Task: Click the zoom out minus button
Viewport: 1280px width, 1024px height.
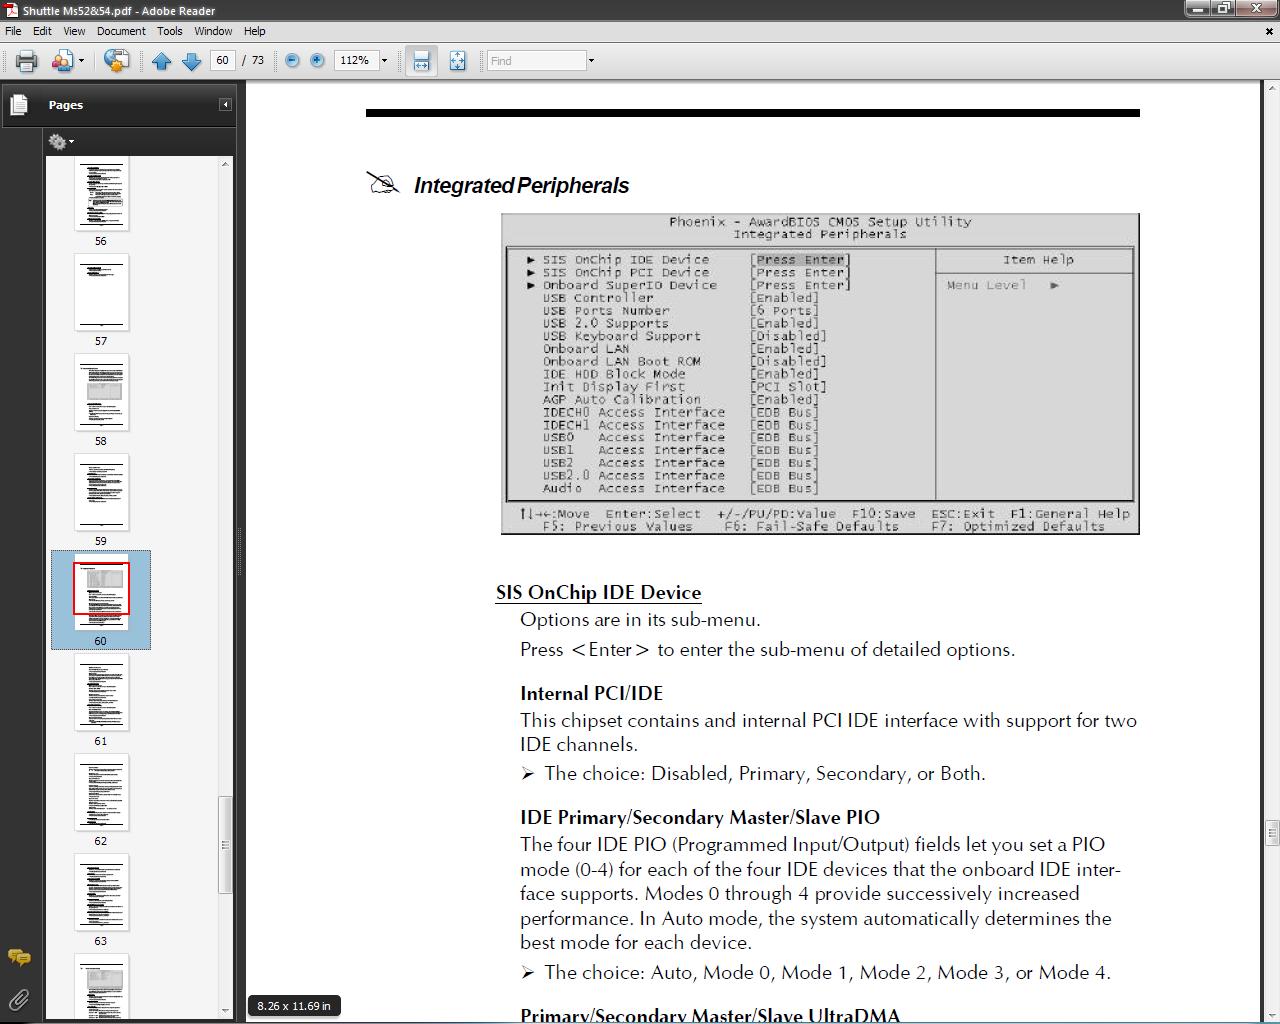Action: click(x=292, y=61)
